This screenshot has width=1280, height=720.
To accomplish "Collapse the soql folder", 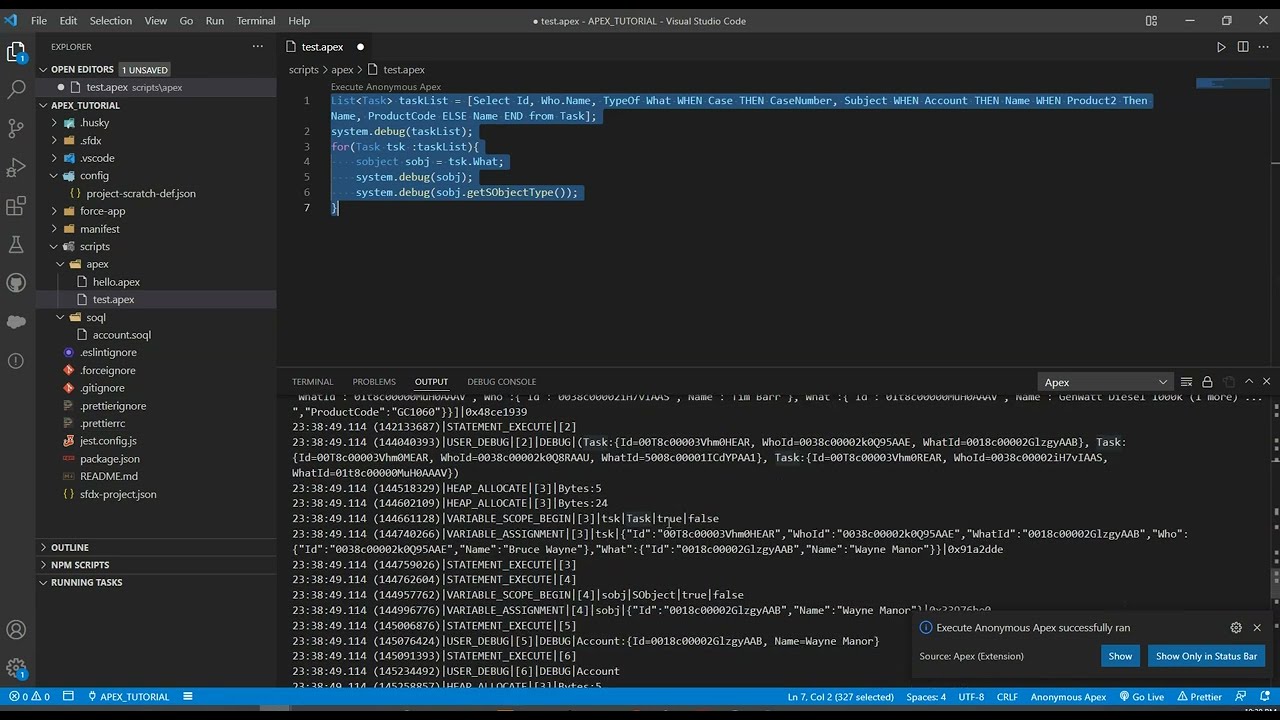I will pos(156,317).
